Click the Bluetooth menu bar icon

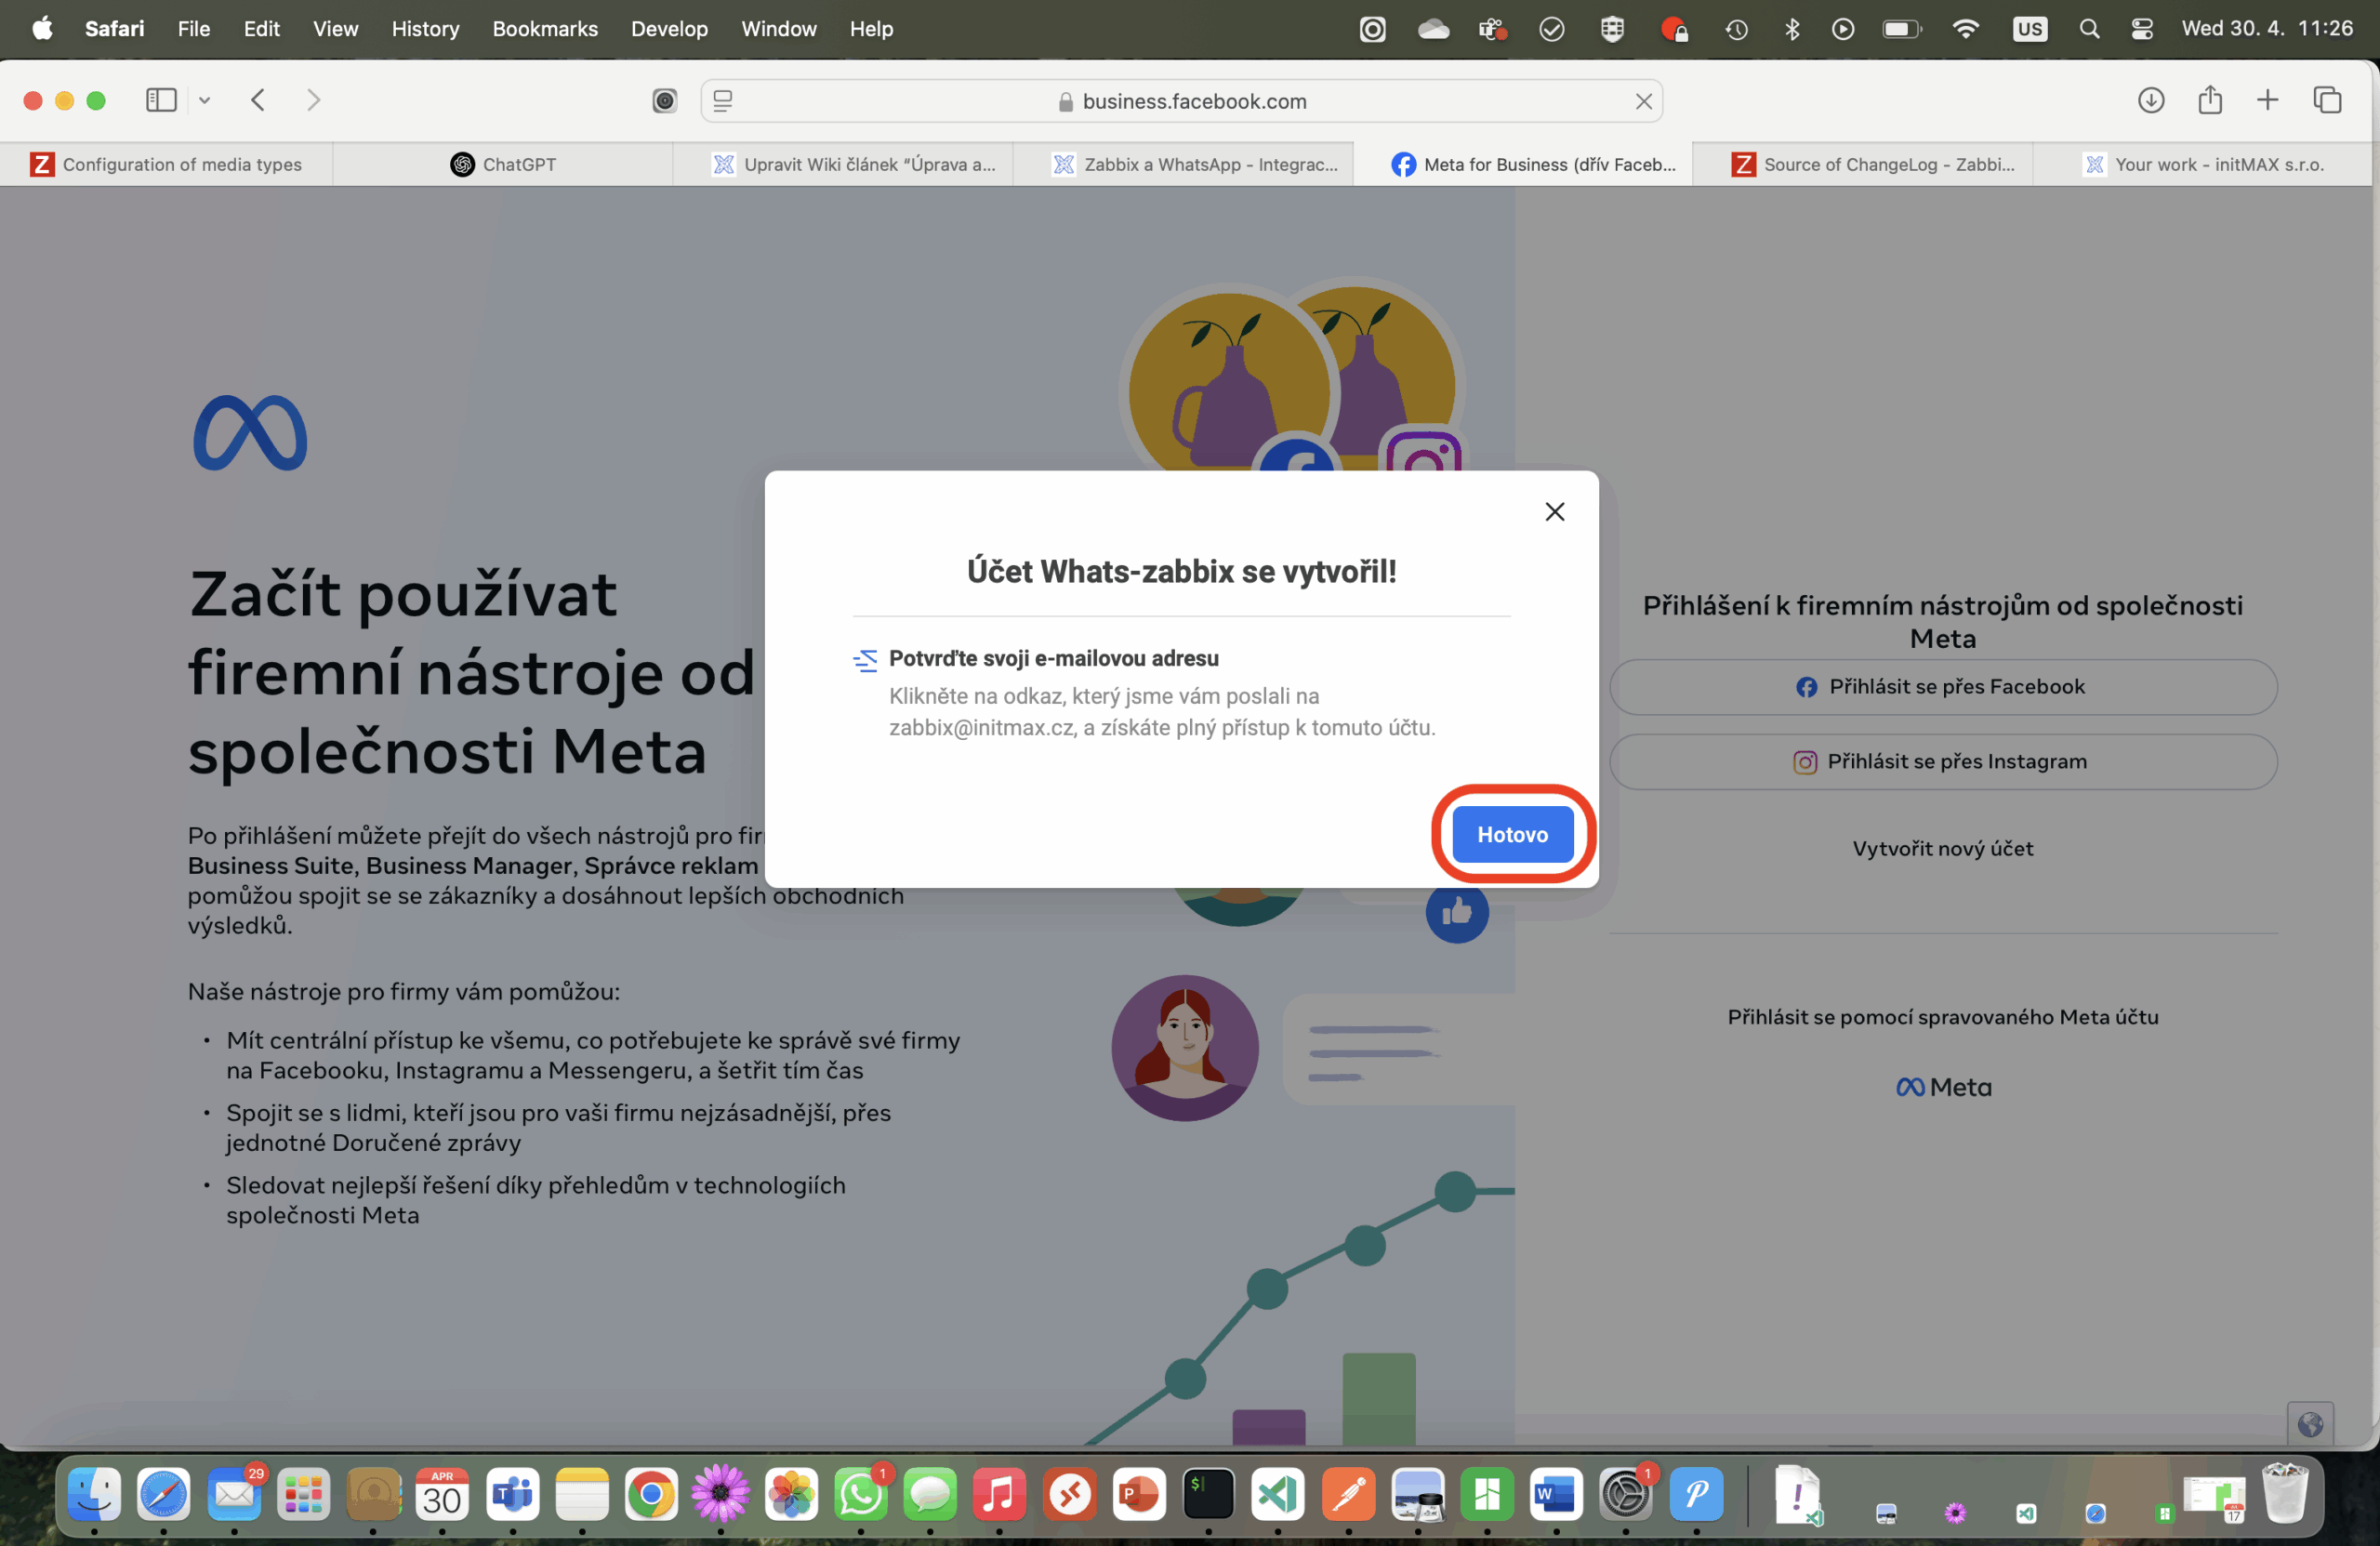[x=1791, y=29]
